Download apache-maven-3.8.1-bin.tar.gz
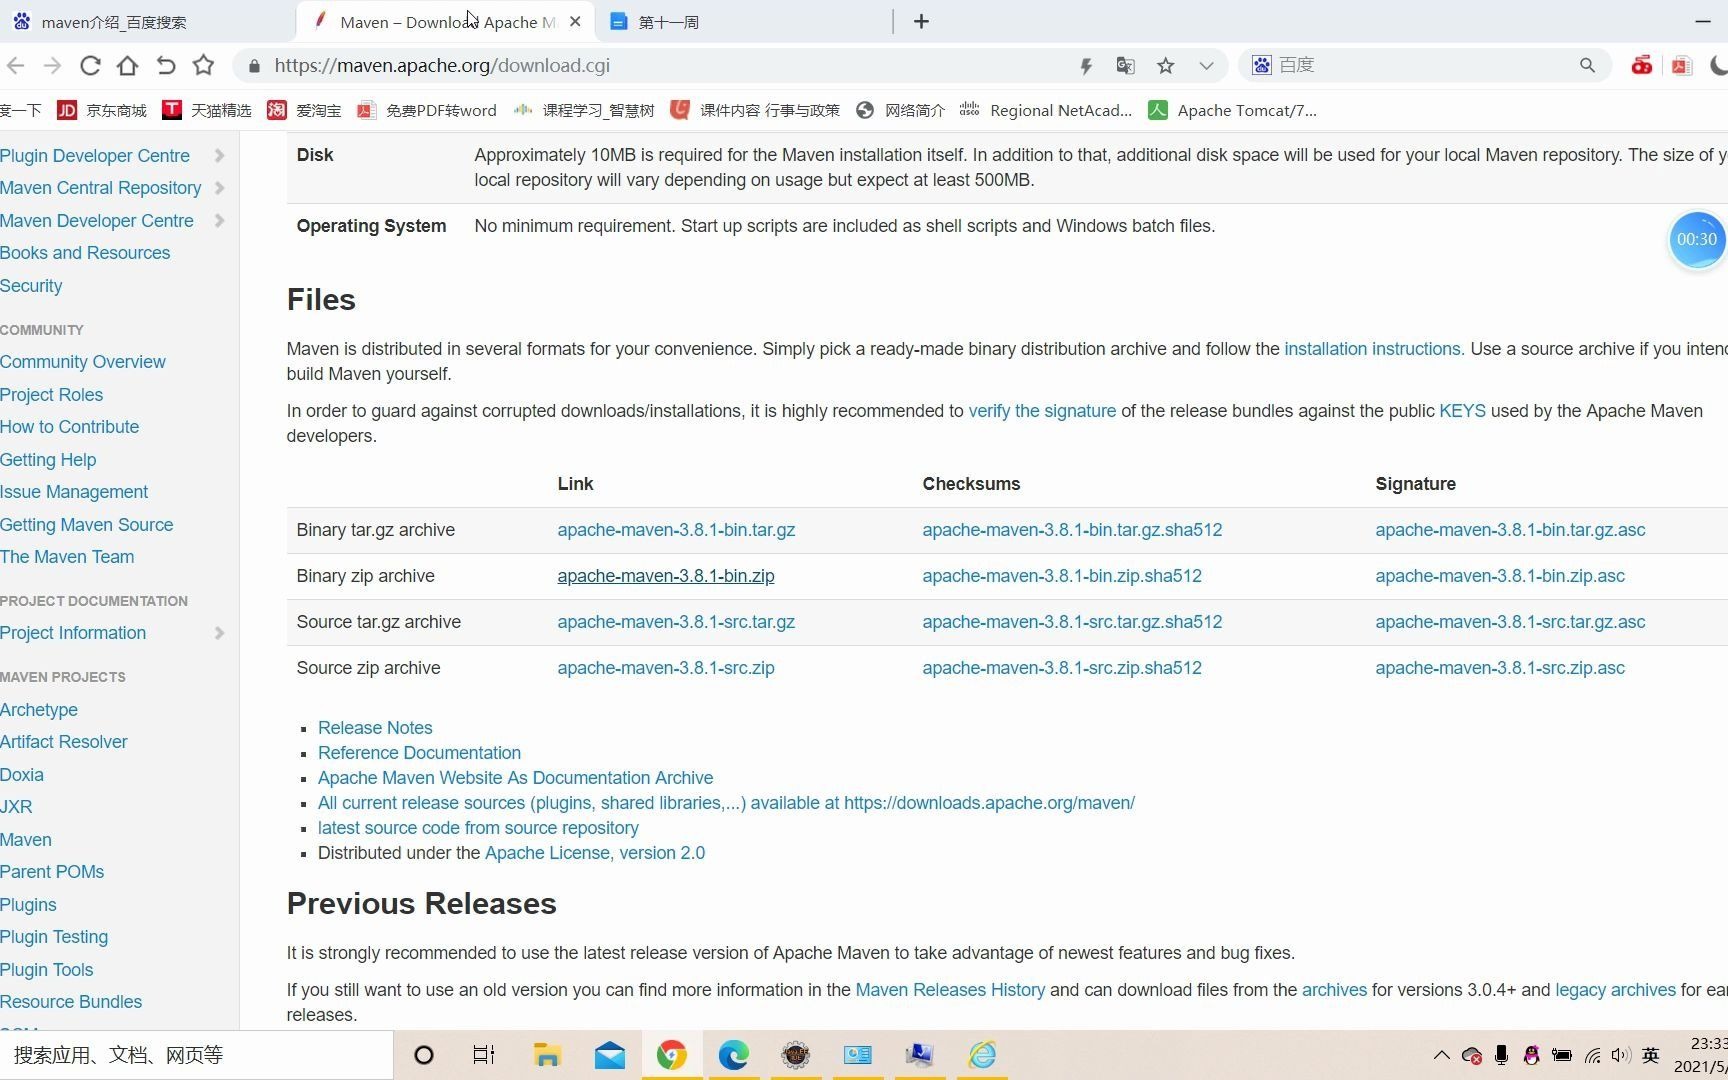Viewport: 1728px width, 1080px height. [x=676, y=530]
